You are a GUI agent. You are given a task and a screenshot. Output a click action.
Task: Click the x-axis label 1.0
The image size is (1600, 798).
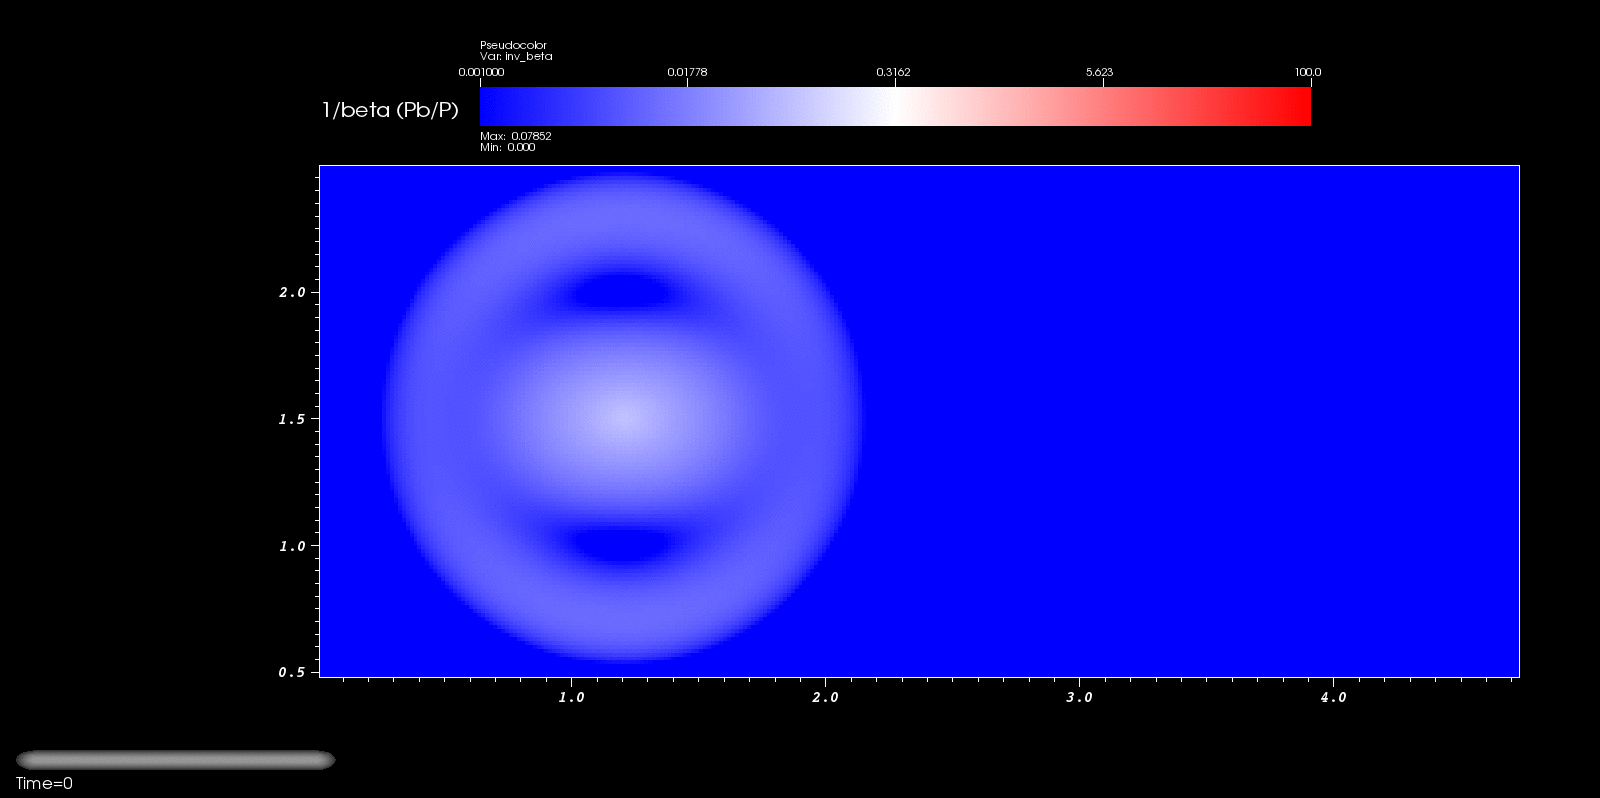click(x=571, y=697)
